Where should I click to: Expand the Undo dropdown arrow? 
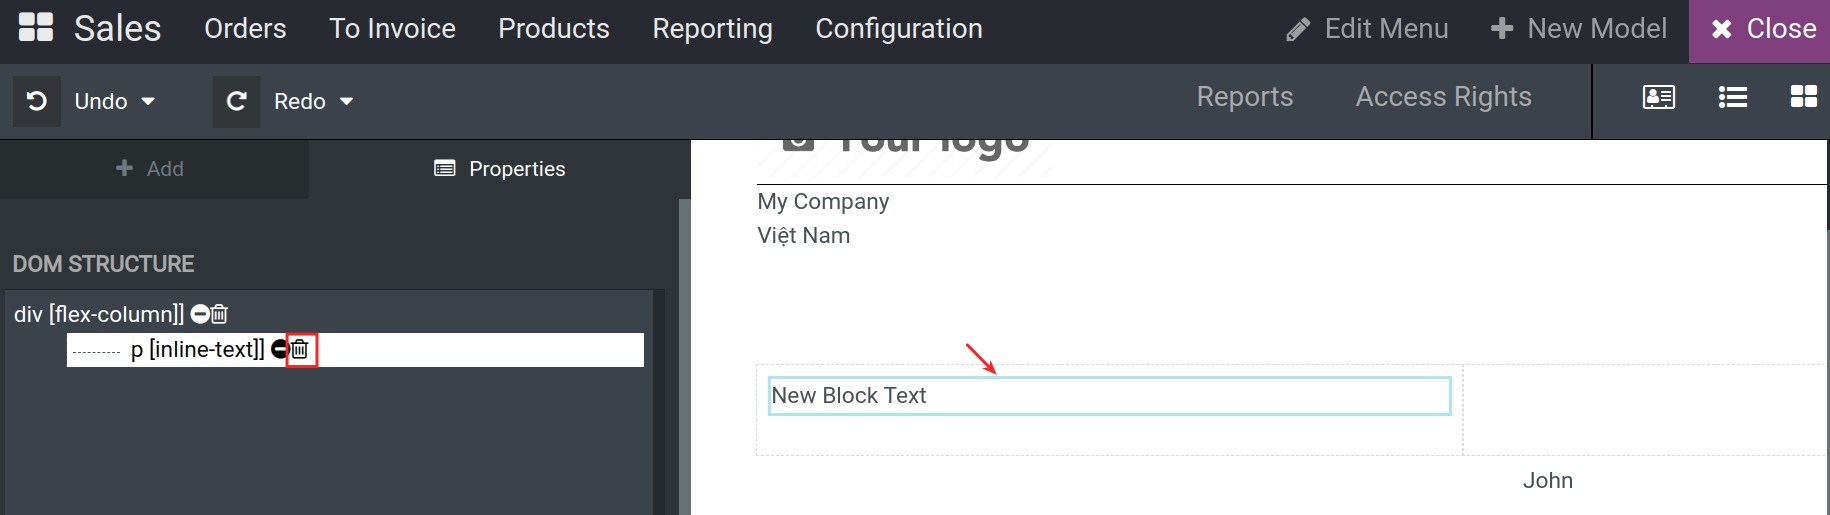[148, 102]
